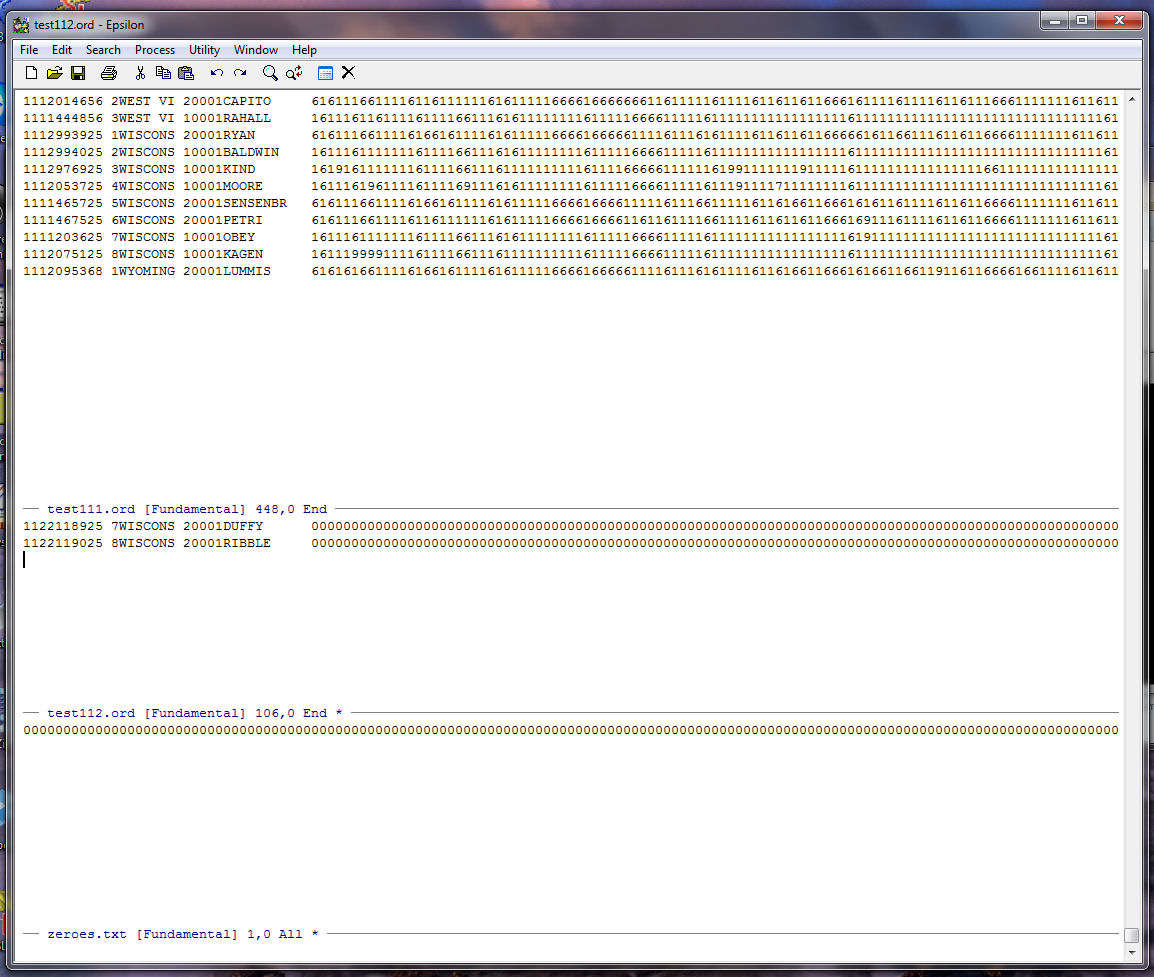Expand the Utility menu
The image size is (1154, 977).
tap(204, 50)
